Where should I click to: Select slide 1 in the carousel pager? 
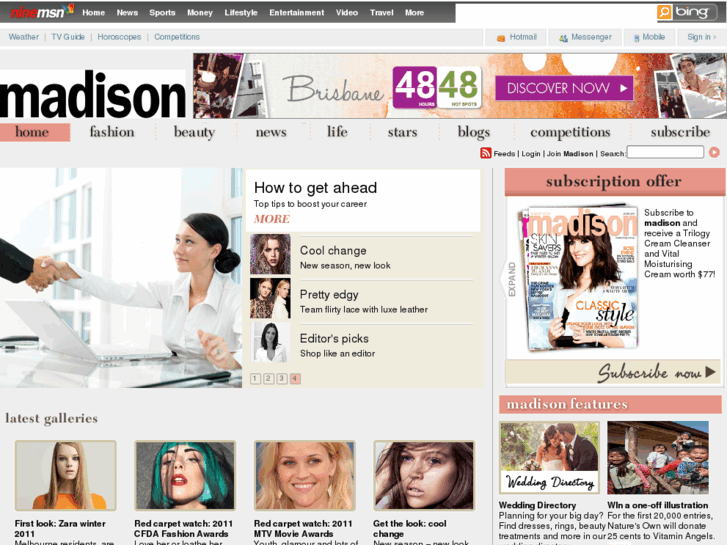(255, 378)
